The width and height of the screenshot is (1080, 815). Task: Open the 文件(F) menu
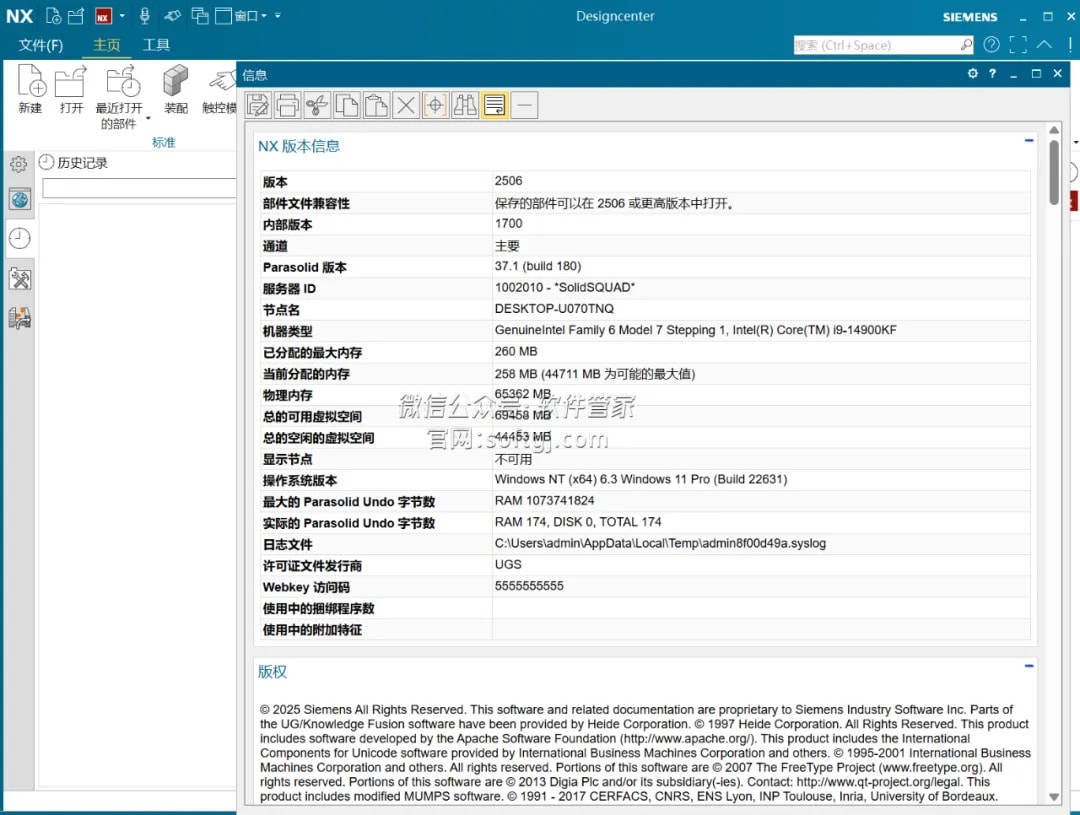(x=41, y=45)
